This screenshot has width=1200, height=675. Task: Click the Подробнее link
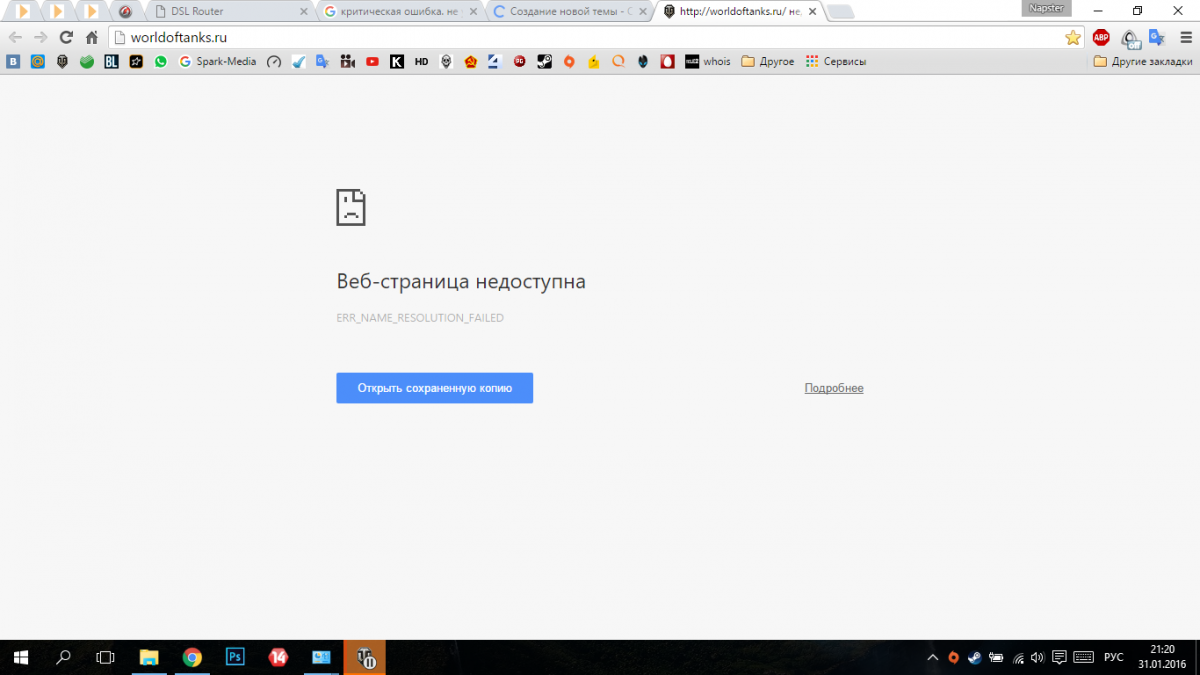coord(834,388)
